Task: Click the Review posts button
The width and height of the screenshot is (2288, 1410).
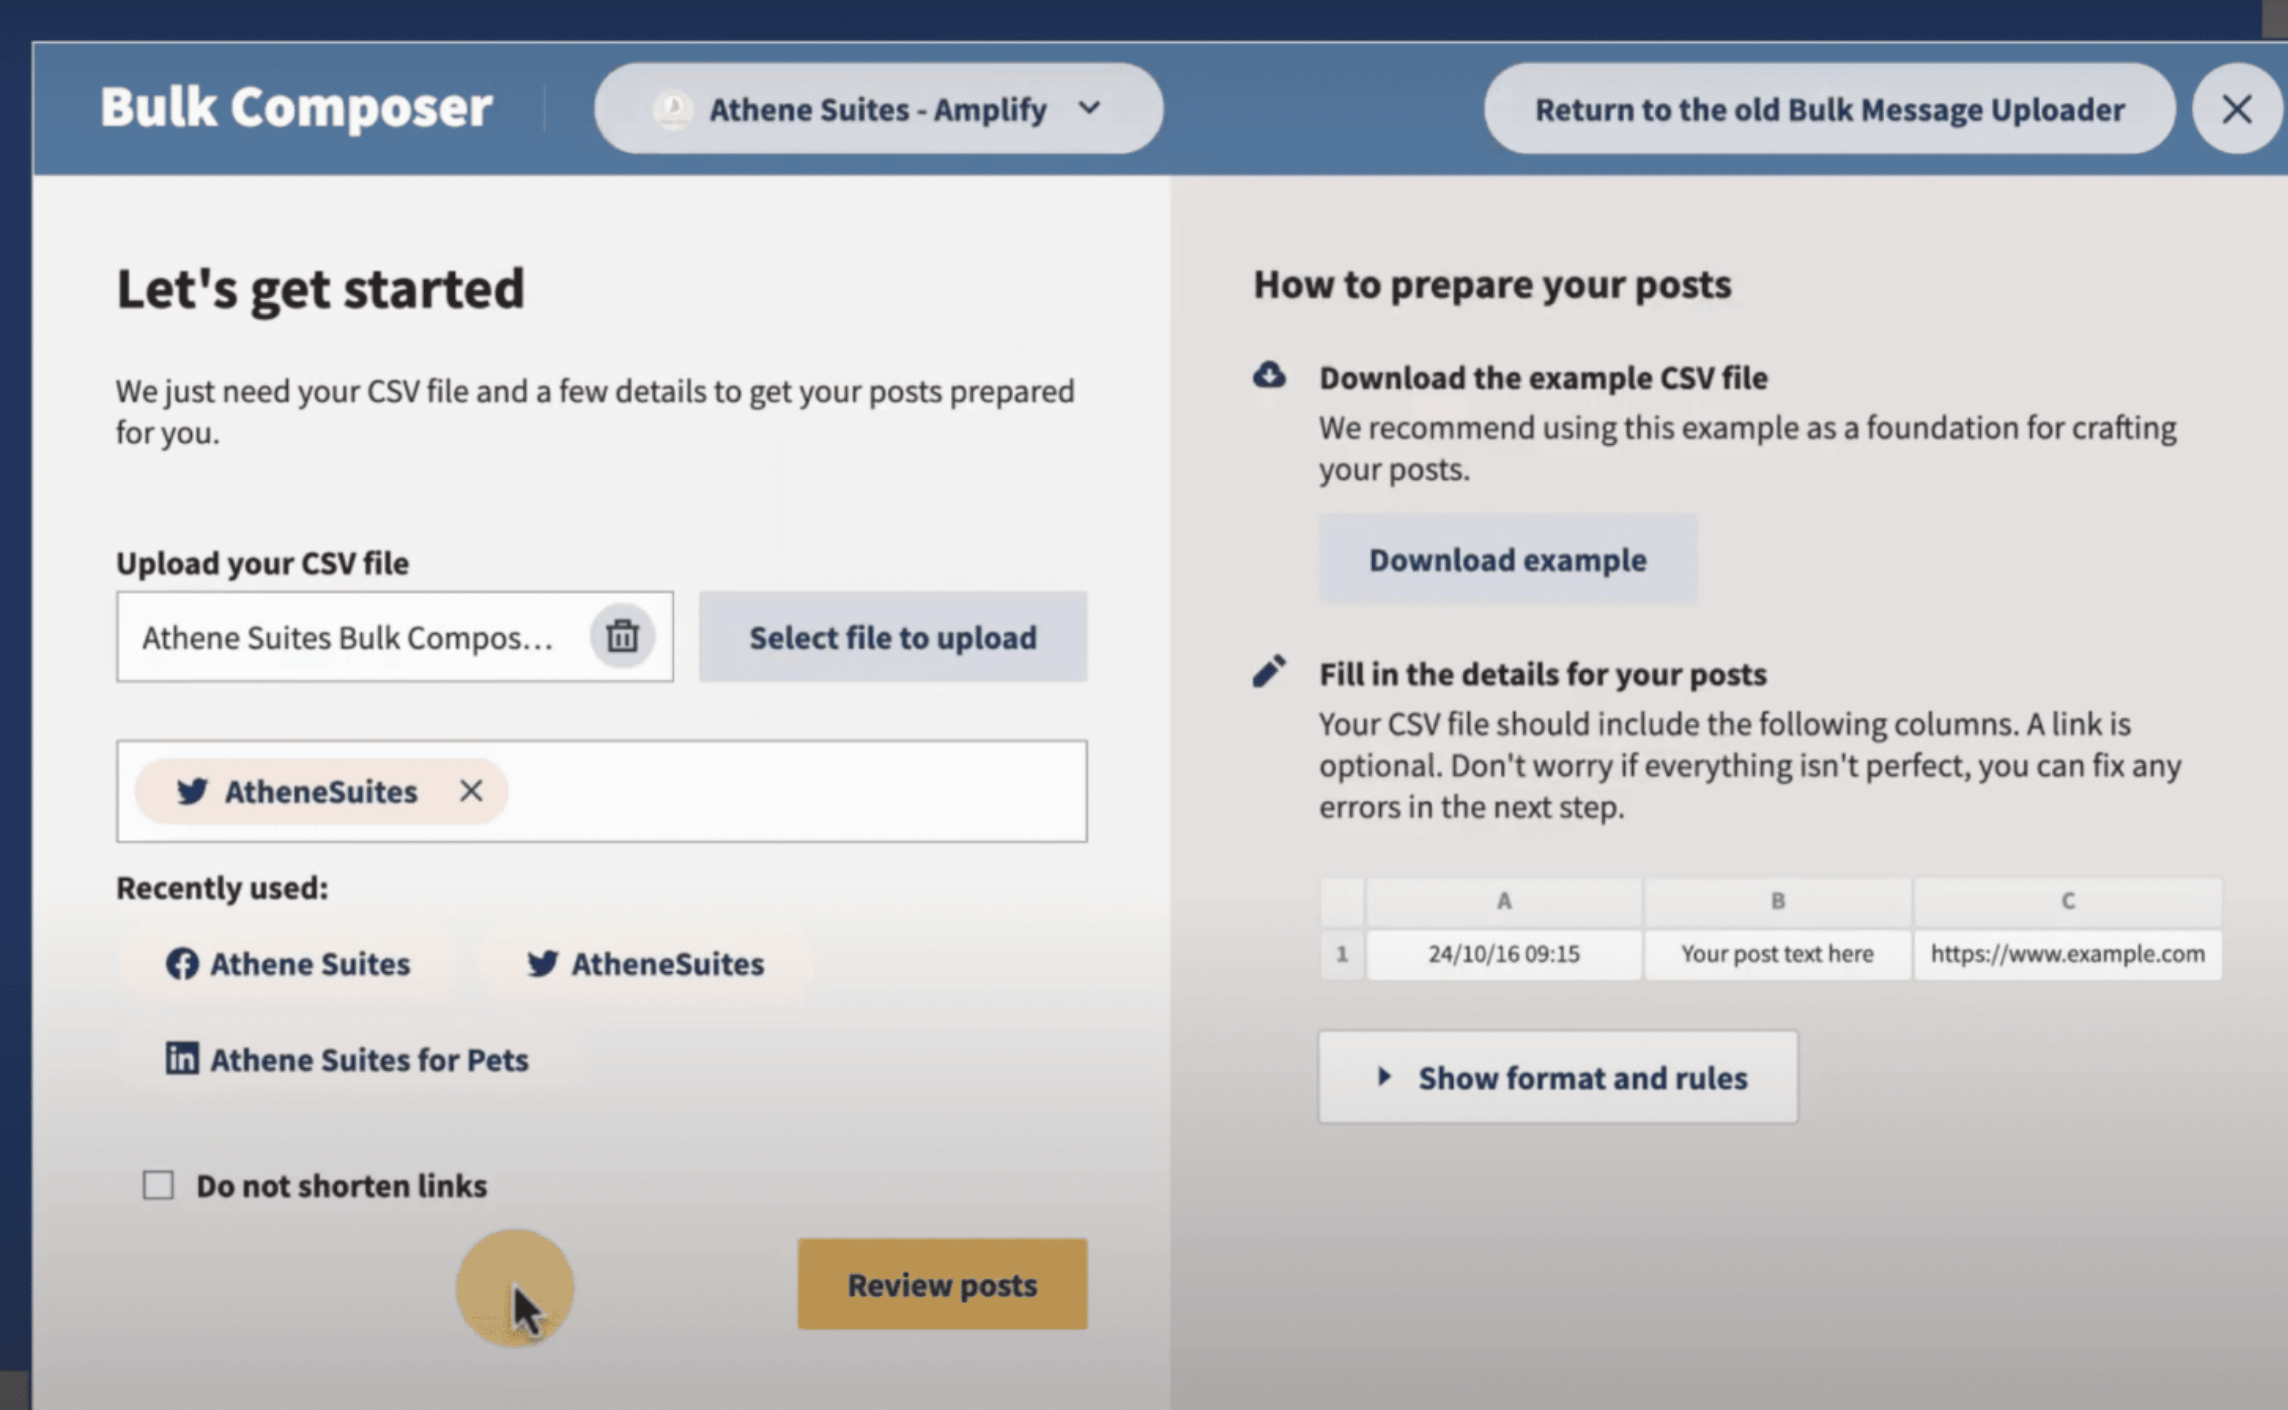Action: 942,1284
